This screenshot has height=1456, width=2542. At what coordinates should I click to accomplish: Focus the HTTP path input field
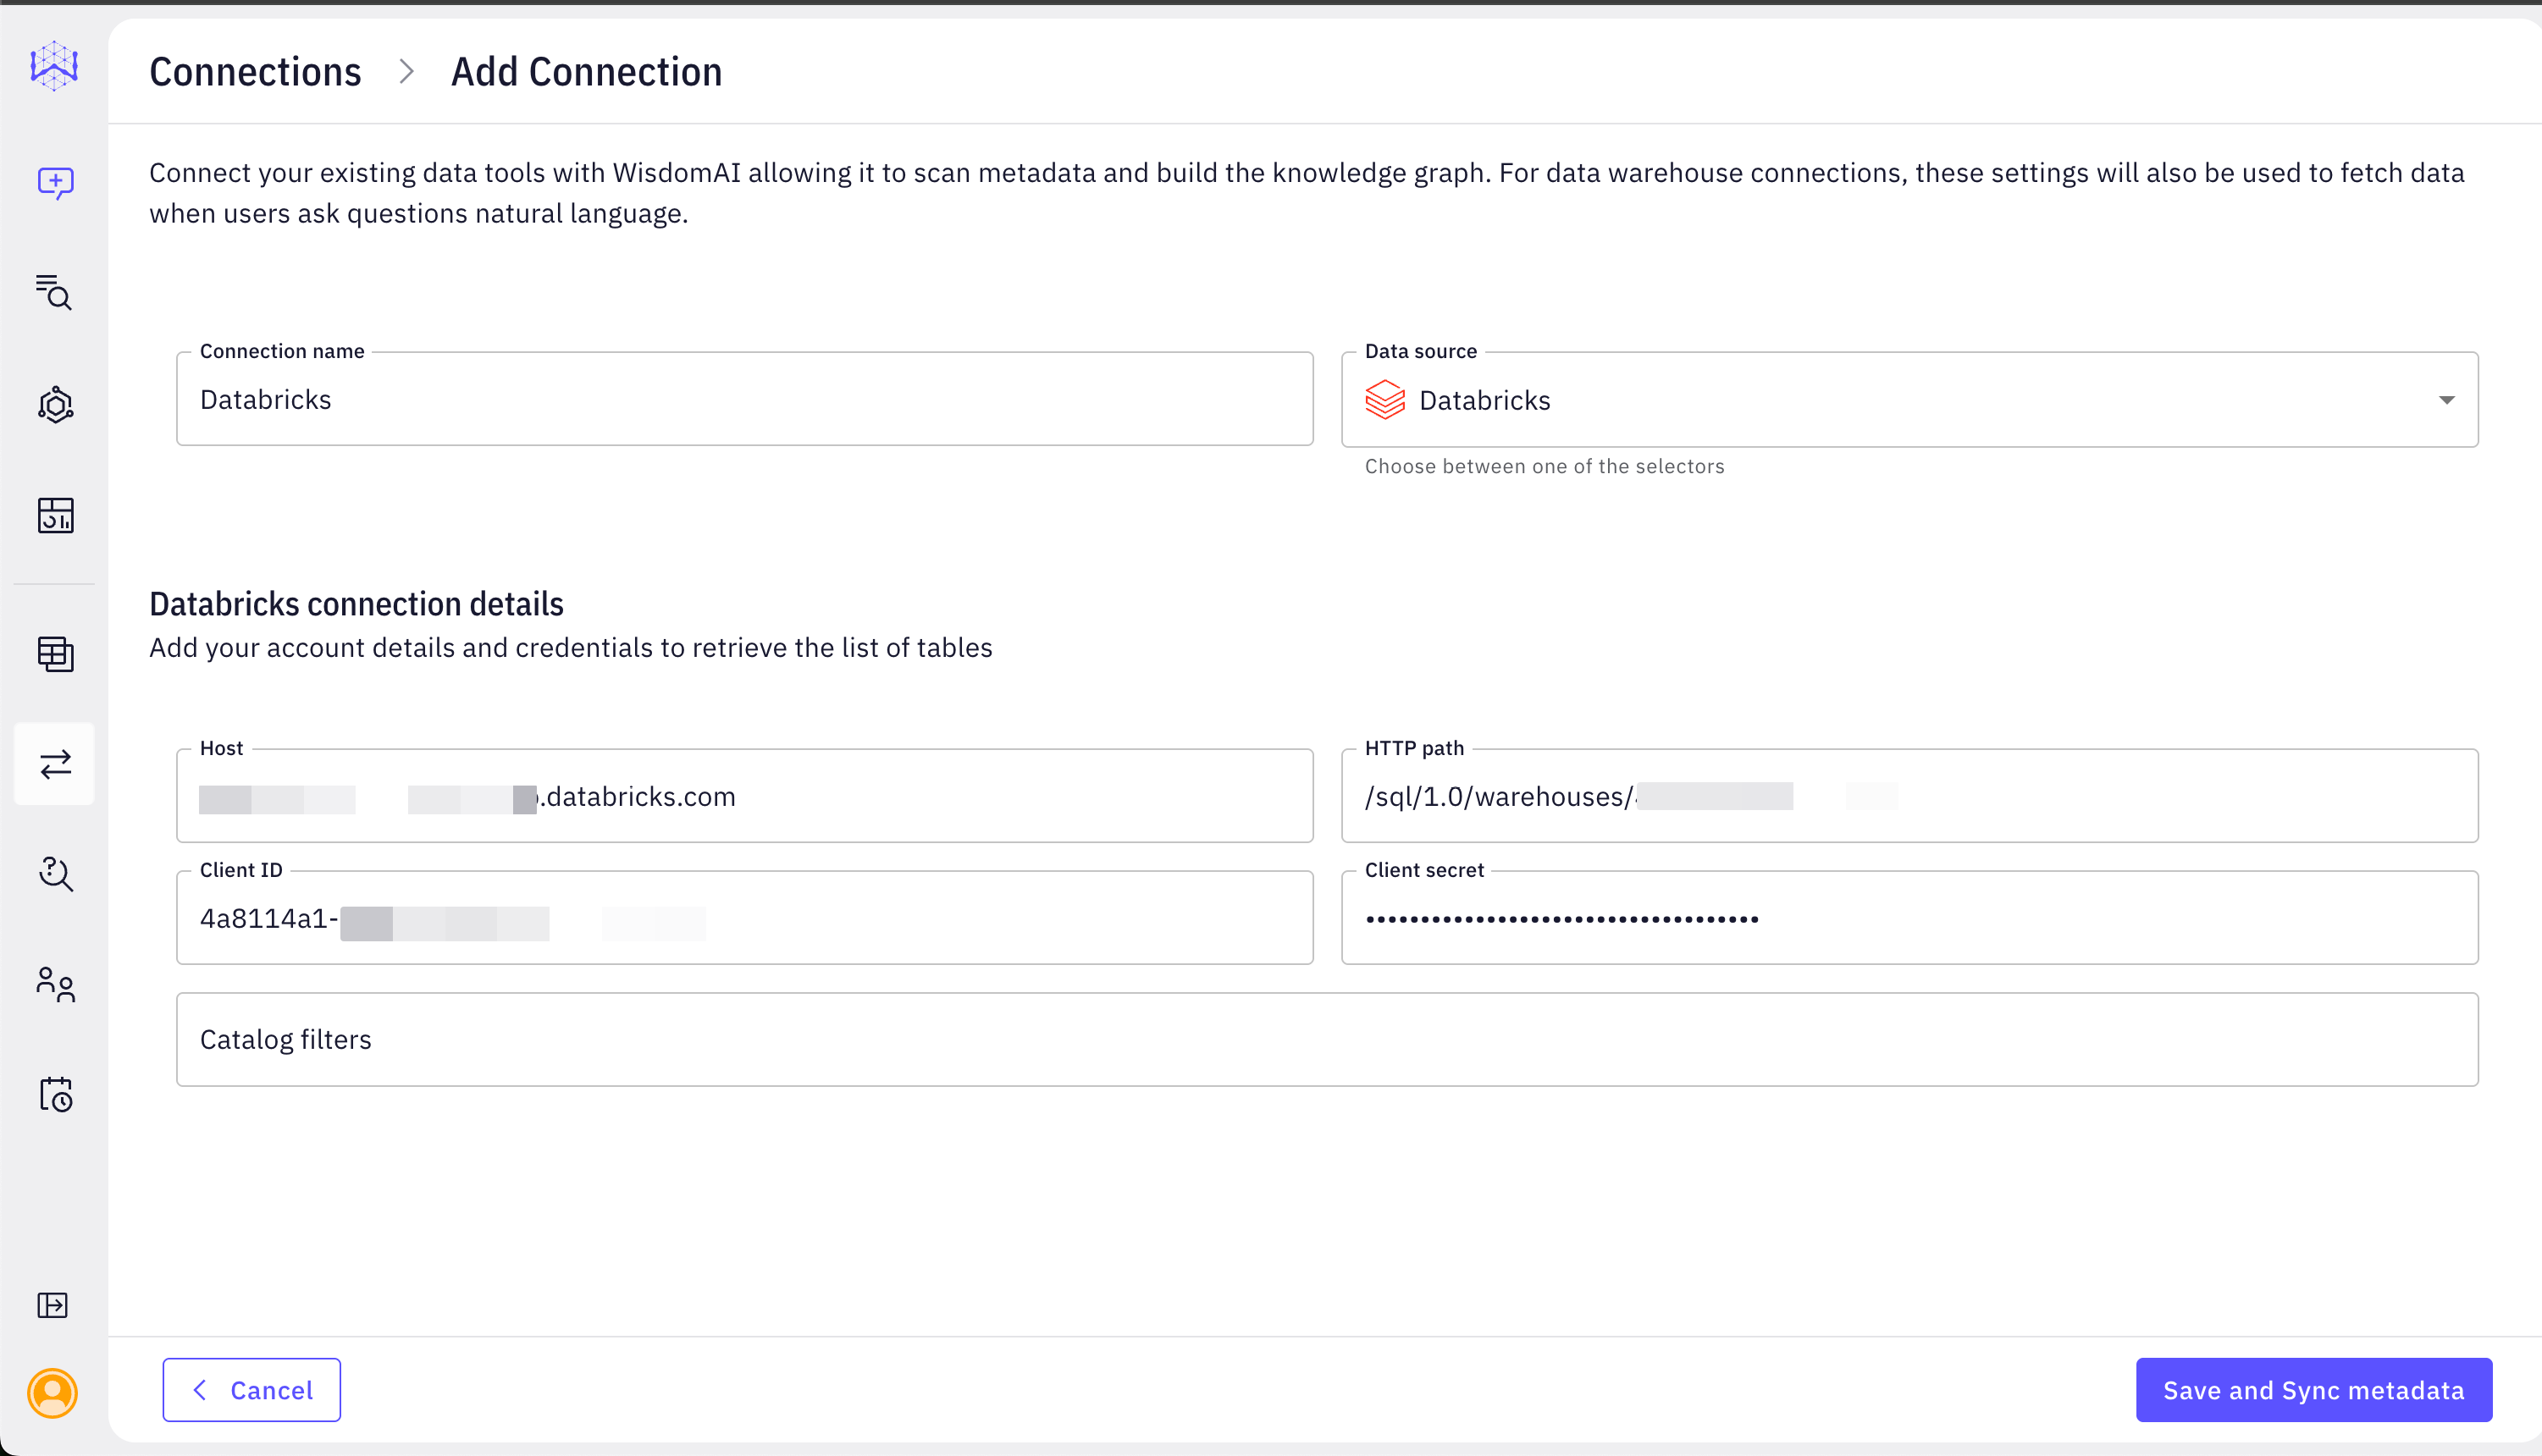point(1909,796)
